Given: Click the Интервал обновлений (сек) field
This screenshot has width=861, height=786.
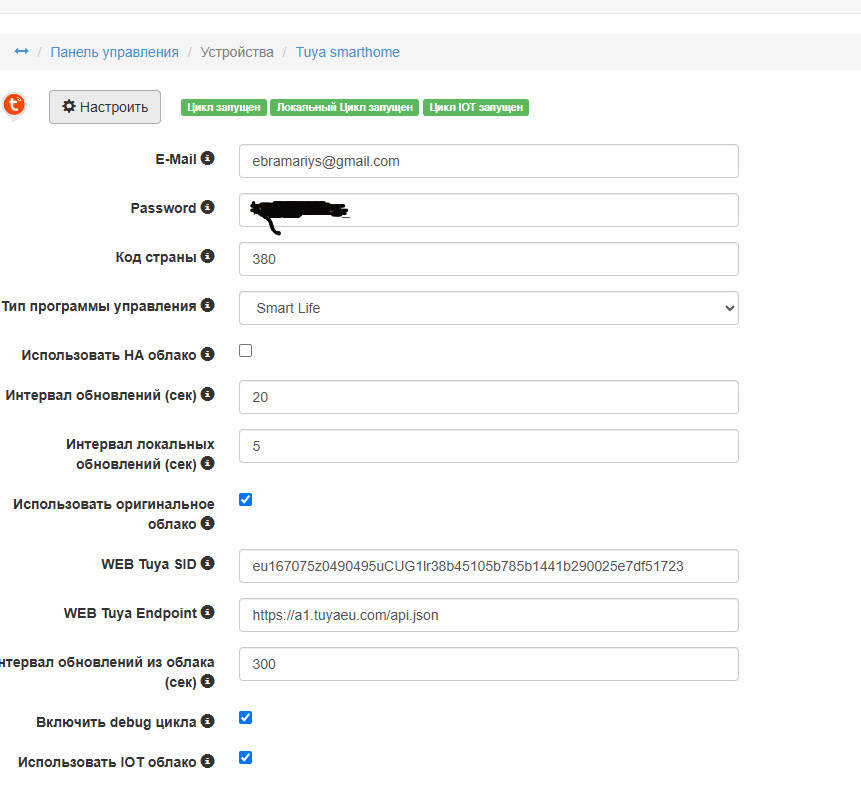Looking at the screenshot, I should coord(488,397).
